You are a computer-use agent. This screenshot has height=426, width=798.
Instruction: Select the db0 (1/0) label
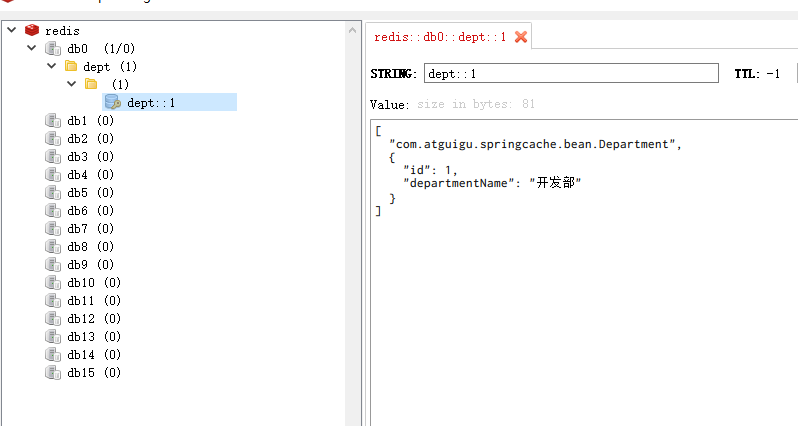tap(101, 49)
